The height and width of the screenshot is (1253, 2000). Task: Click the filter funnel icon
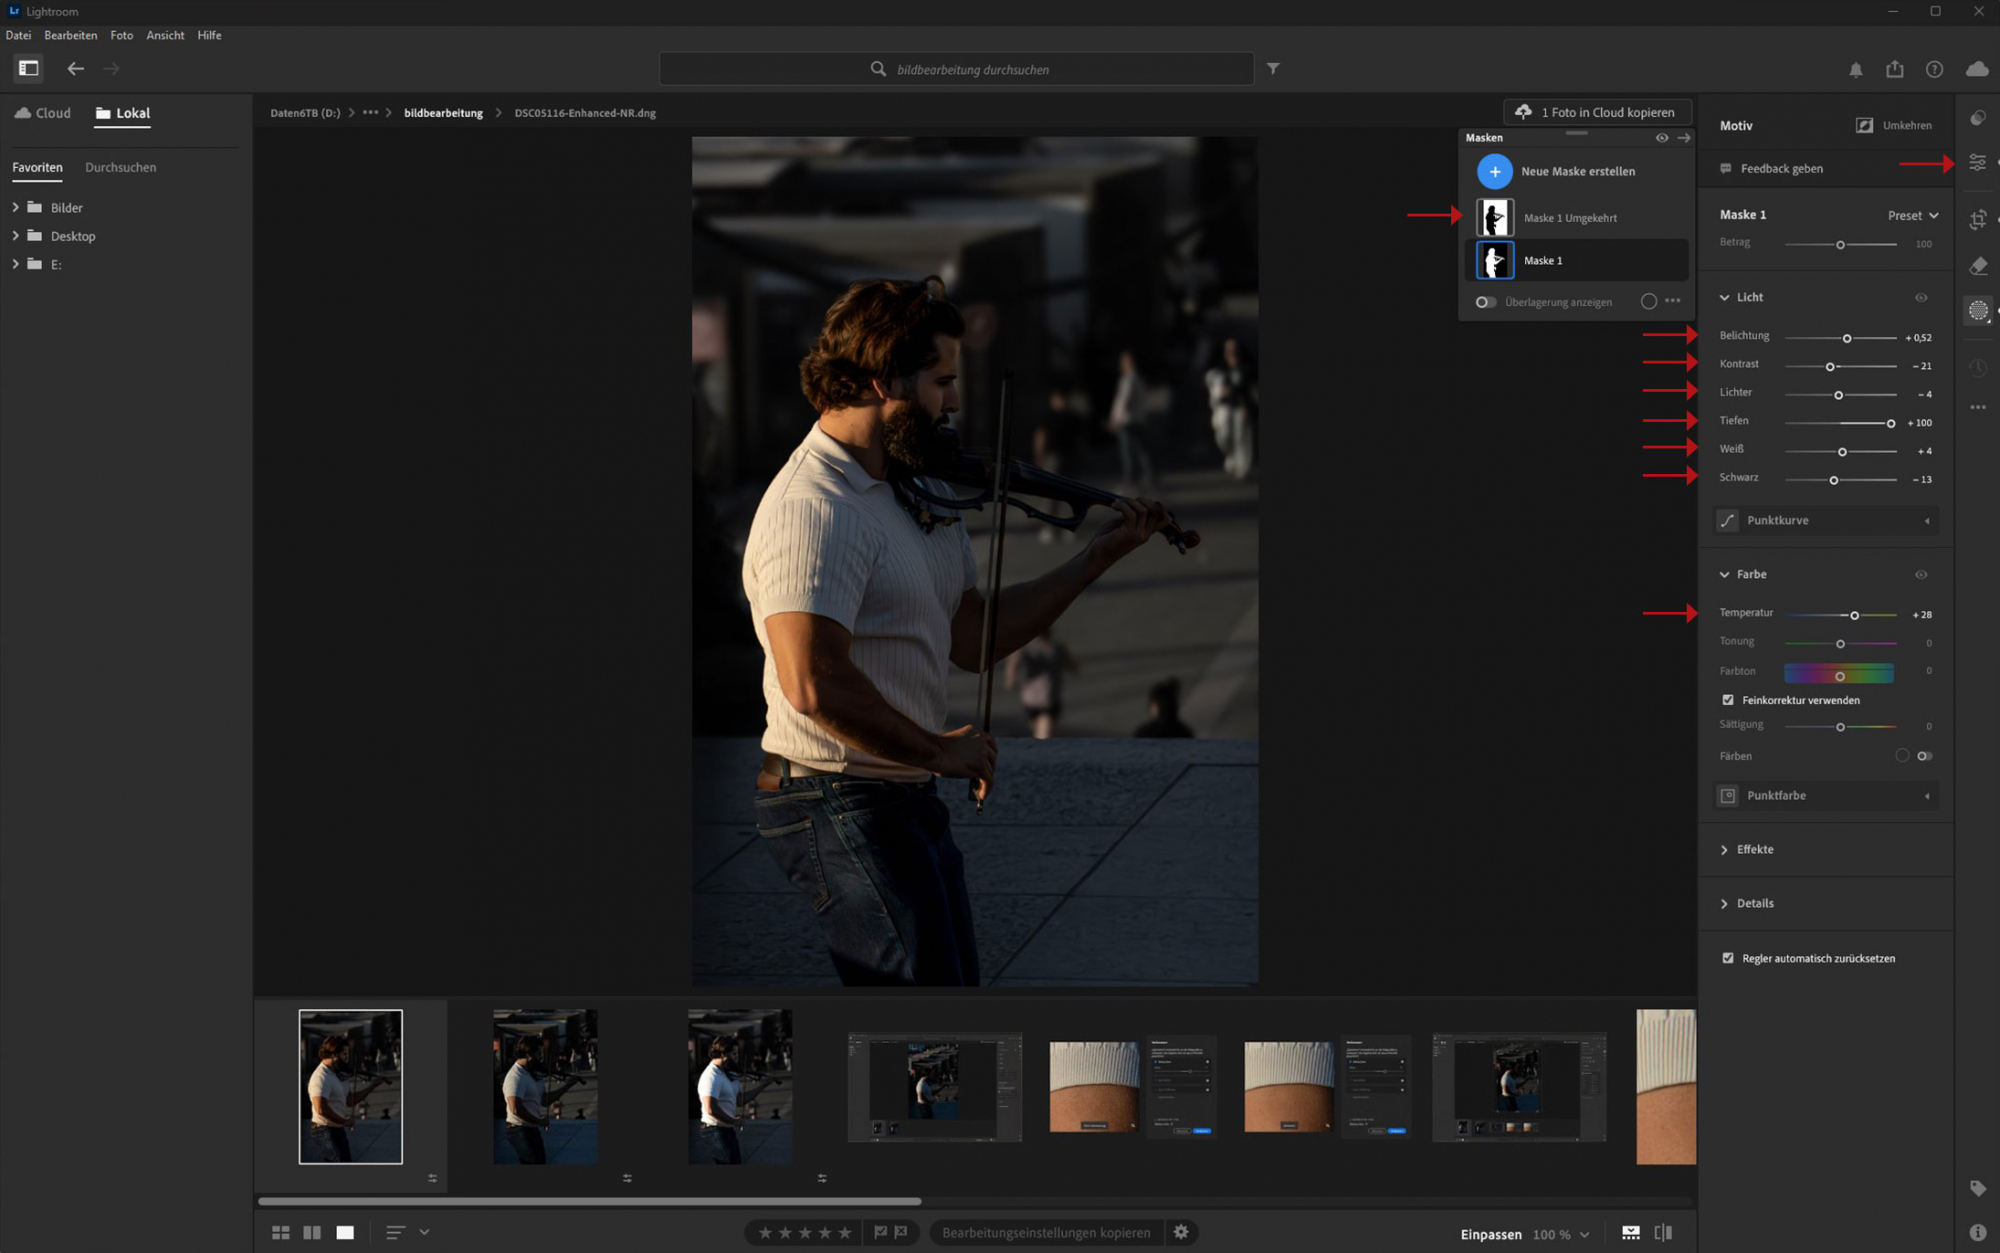point(1273,69)
